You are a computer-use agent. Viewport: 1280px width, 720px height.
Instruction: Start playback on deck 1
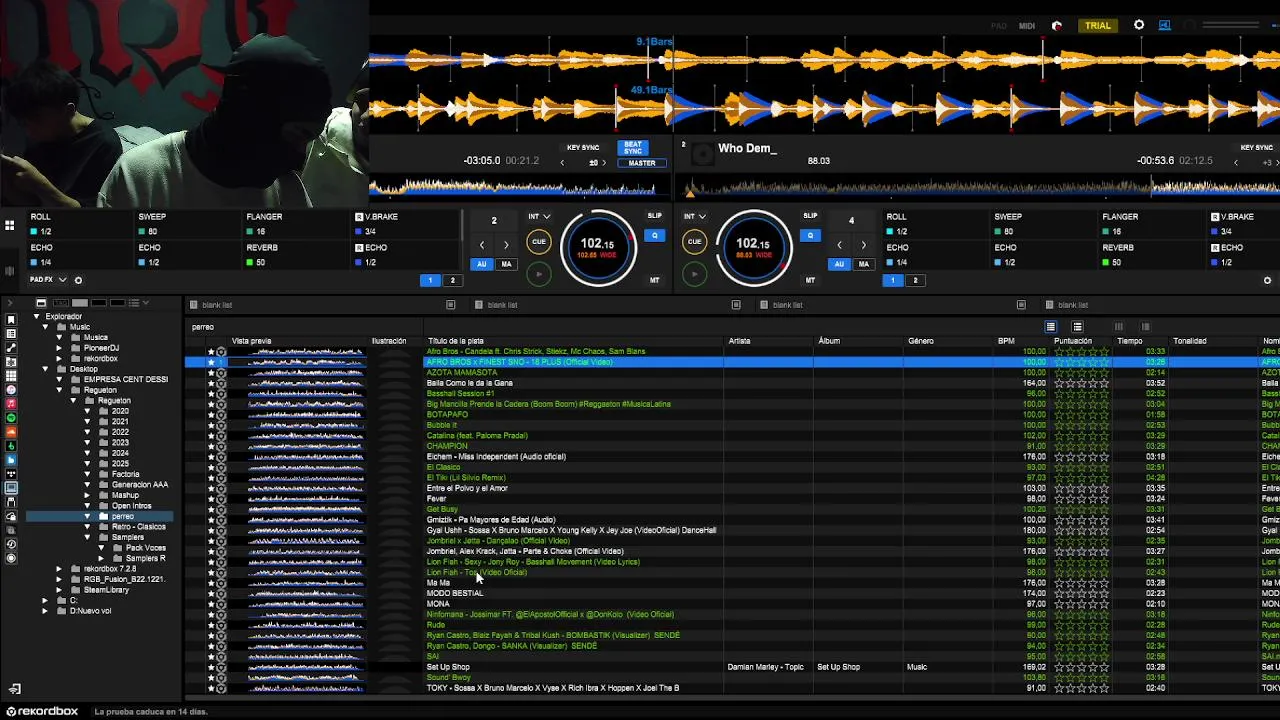pos(539,274)
